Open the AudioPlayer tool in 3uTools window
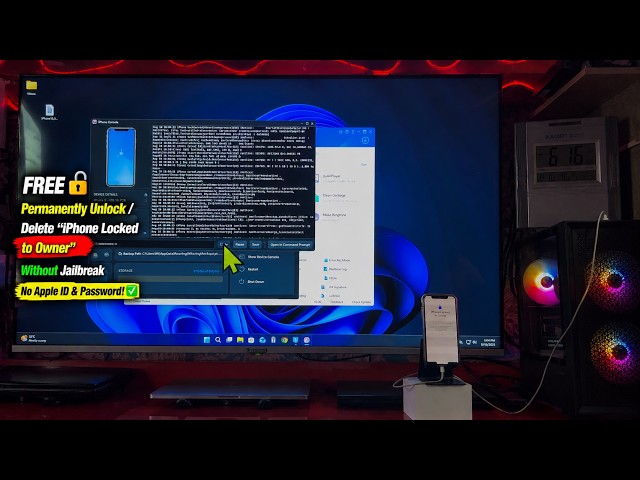The height and width of the screenshot is (480, 640). pos(337,178)
